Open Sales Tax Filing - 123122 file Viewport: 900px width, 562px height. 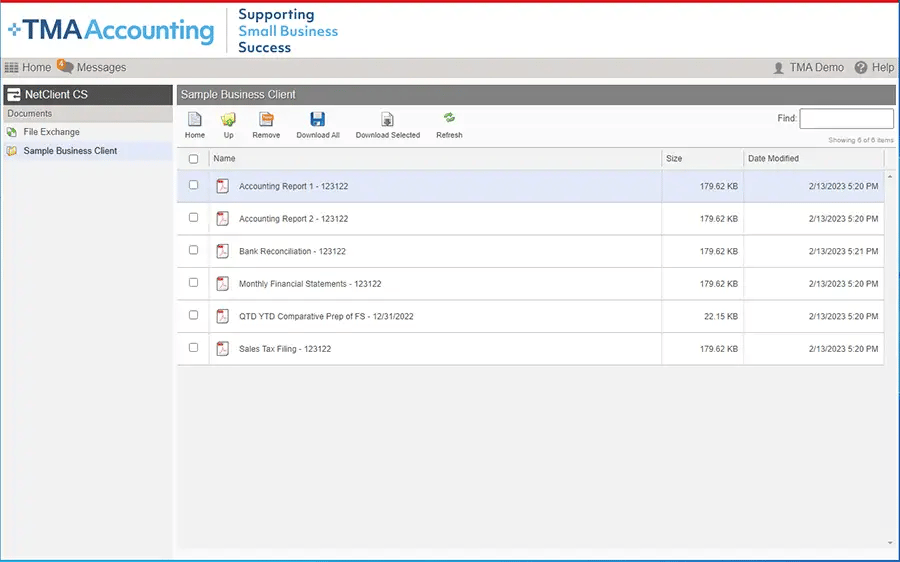(x=285, y=349)
